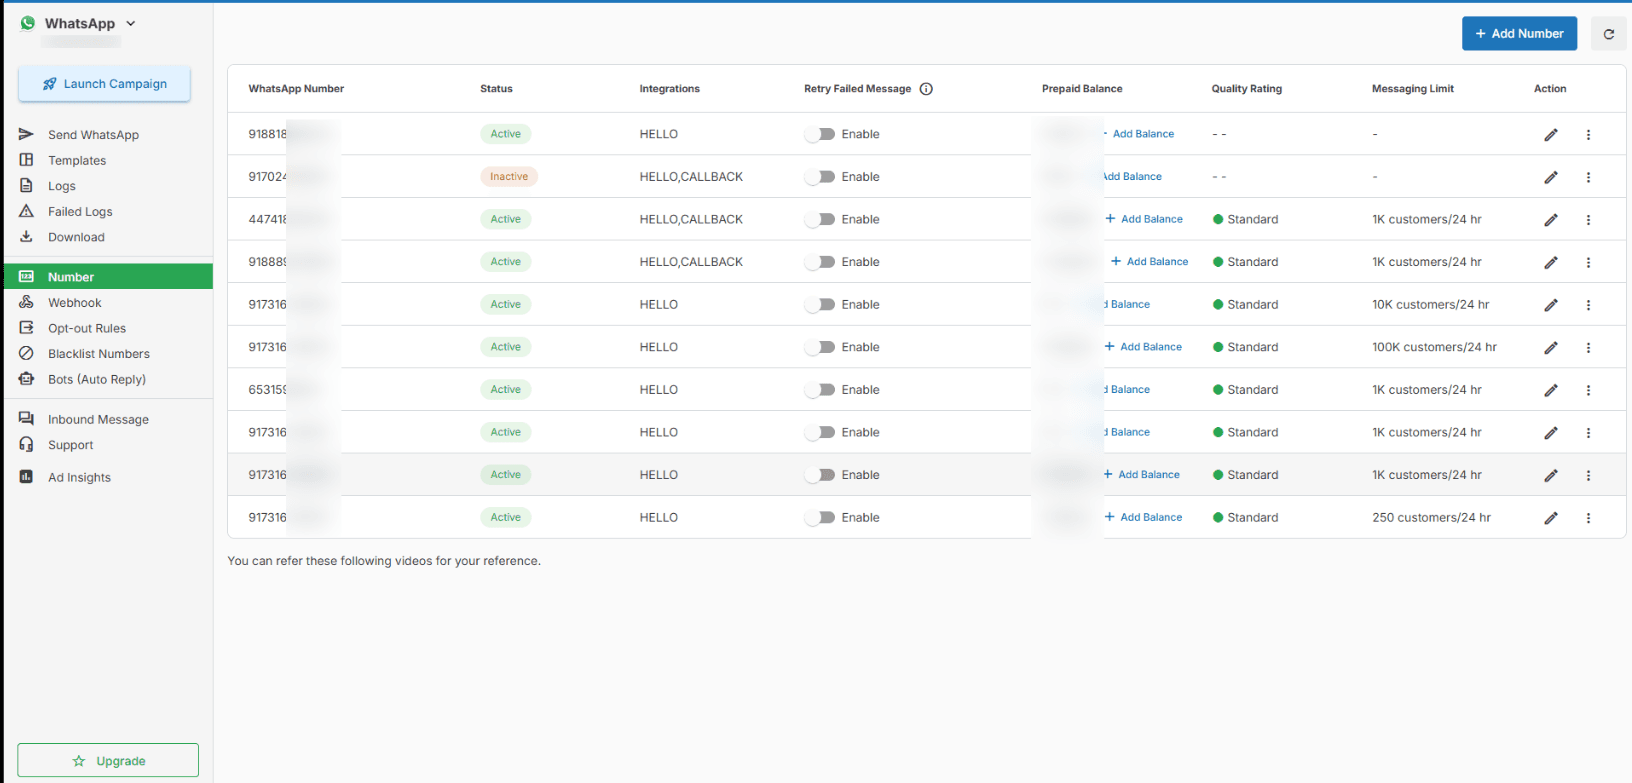Open more options on the 250 customers row
The height and width of the screenshot is (783, 1632).
coord(1588,518)
